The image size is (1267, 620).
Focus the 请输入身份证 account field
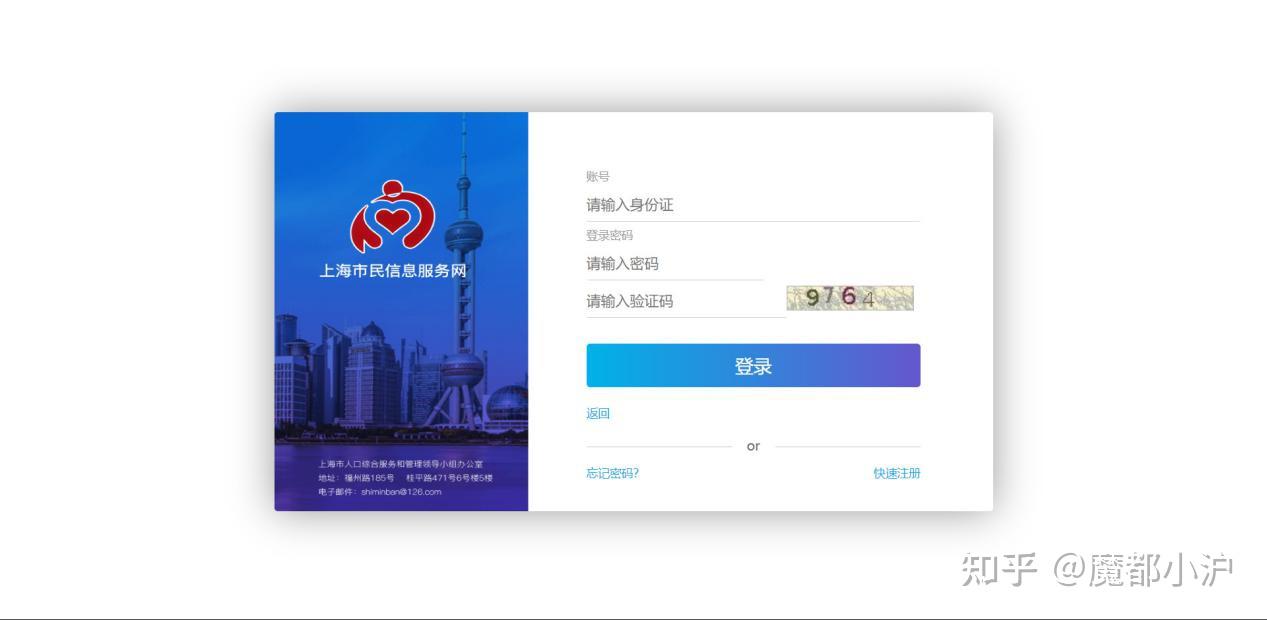coord(752,205)
